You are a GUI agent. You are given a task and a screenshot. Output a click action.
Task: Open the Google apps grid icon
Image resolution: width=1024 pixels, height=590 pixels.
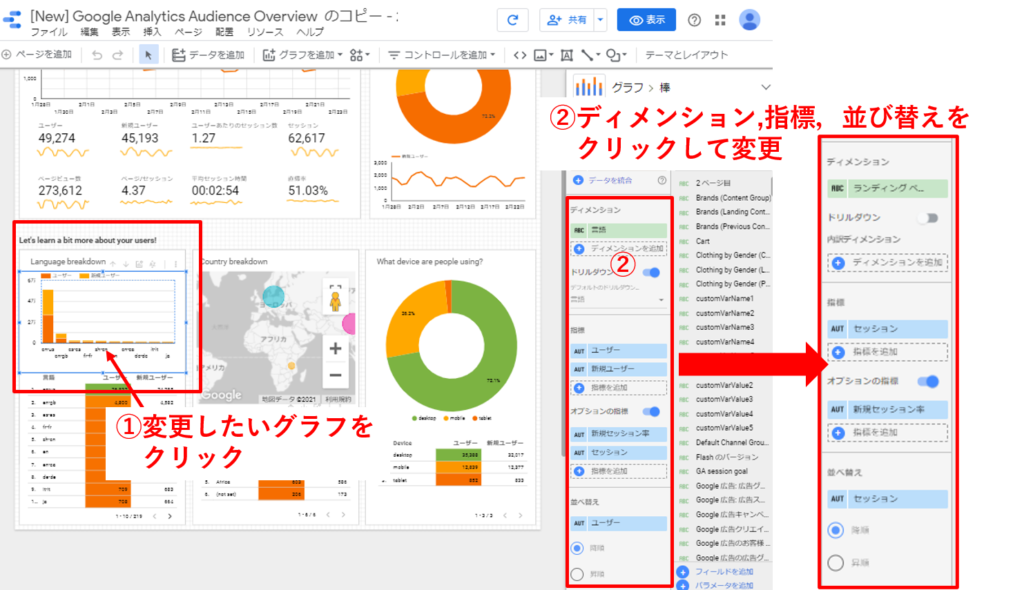point(720,20)
